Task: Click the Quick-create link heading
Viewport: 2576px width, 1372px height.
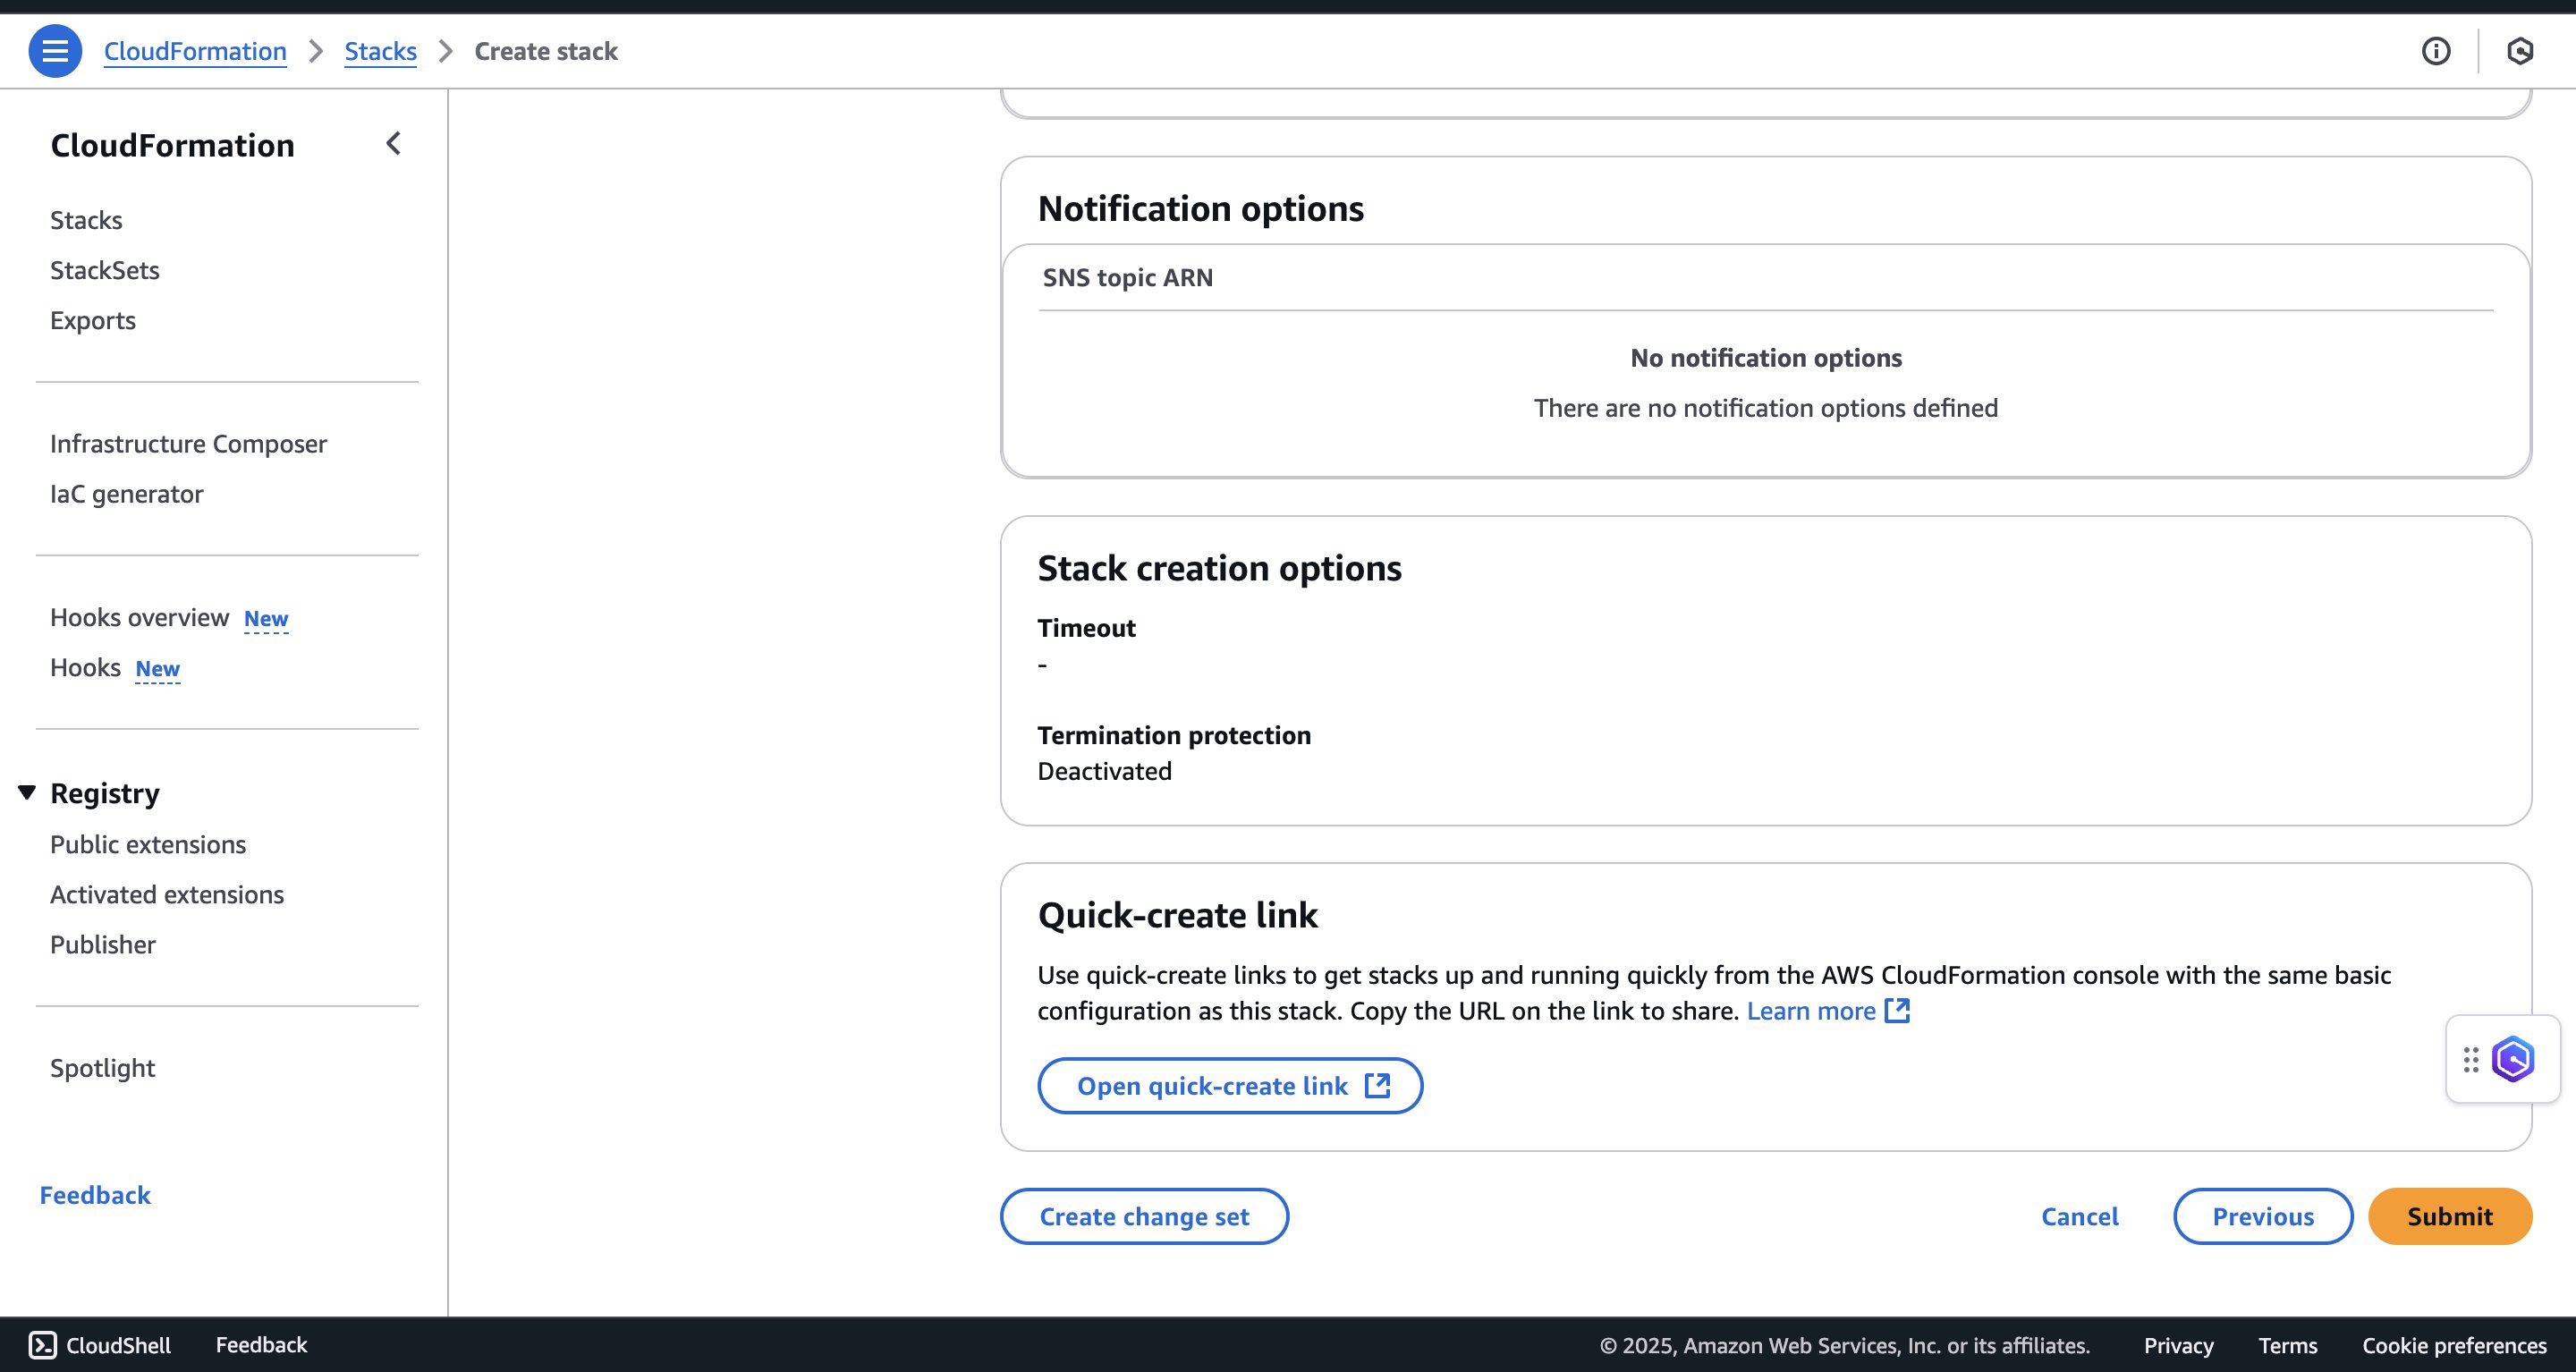Action: coord(1177,915)
